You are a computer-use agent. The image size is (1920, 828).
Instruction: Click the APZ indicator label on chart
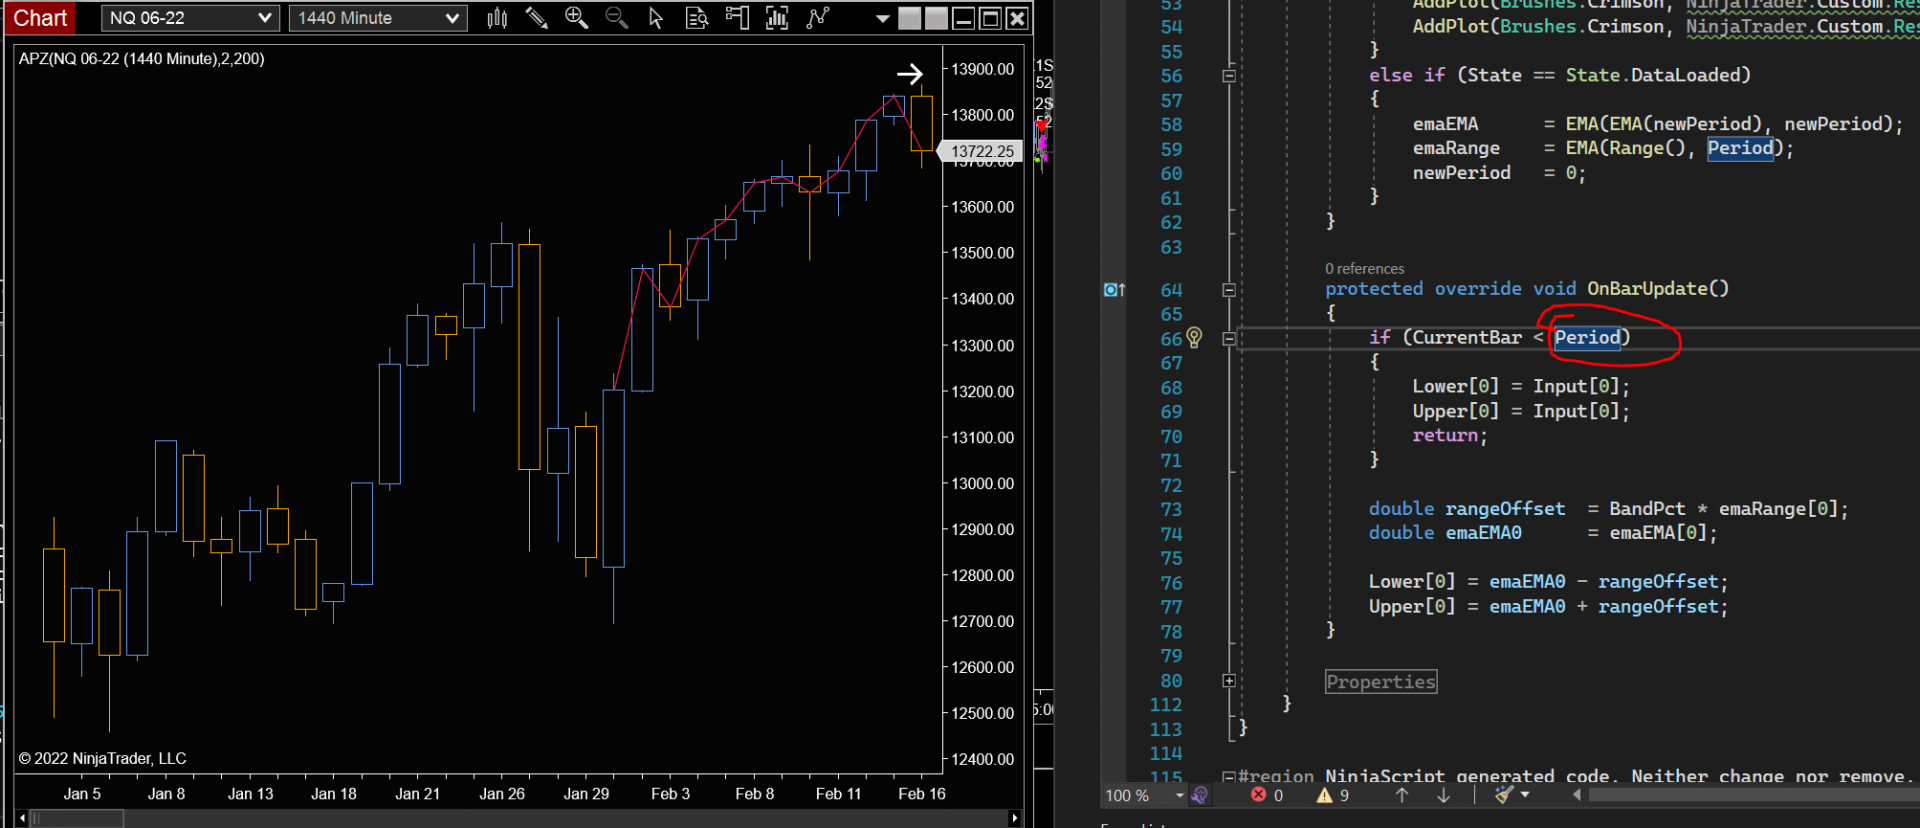coord(142,59)
